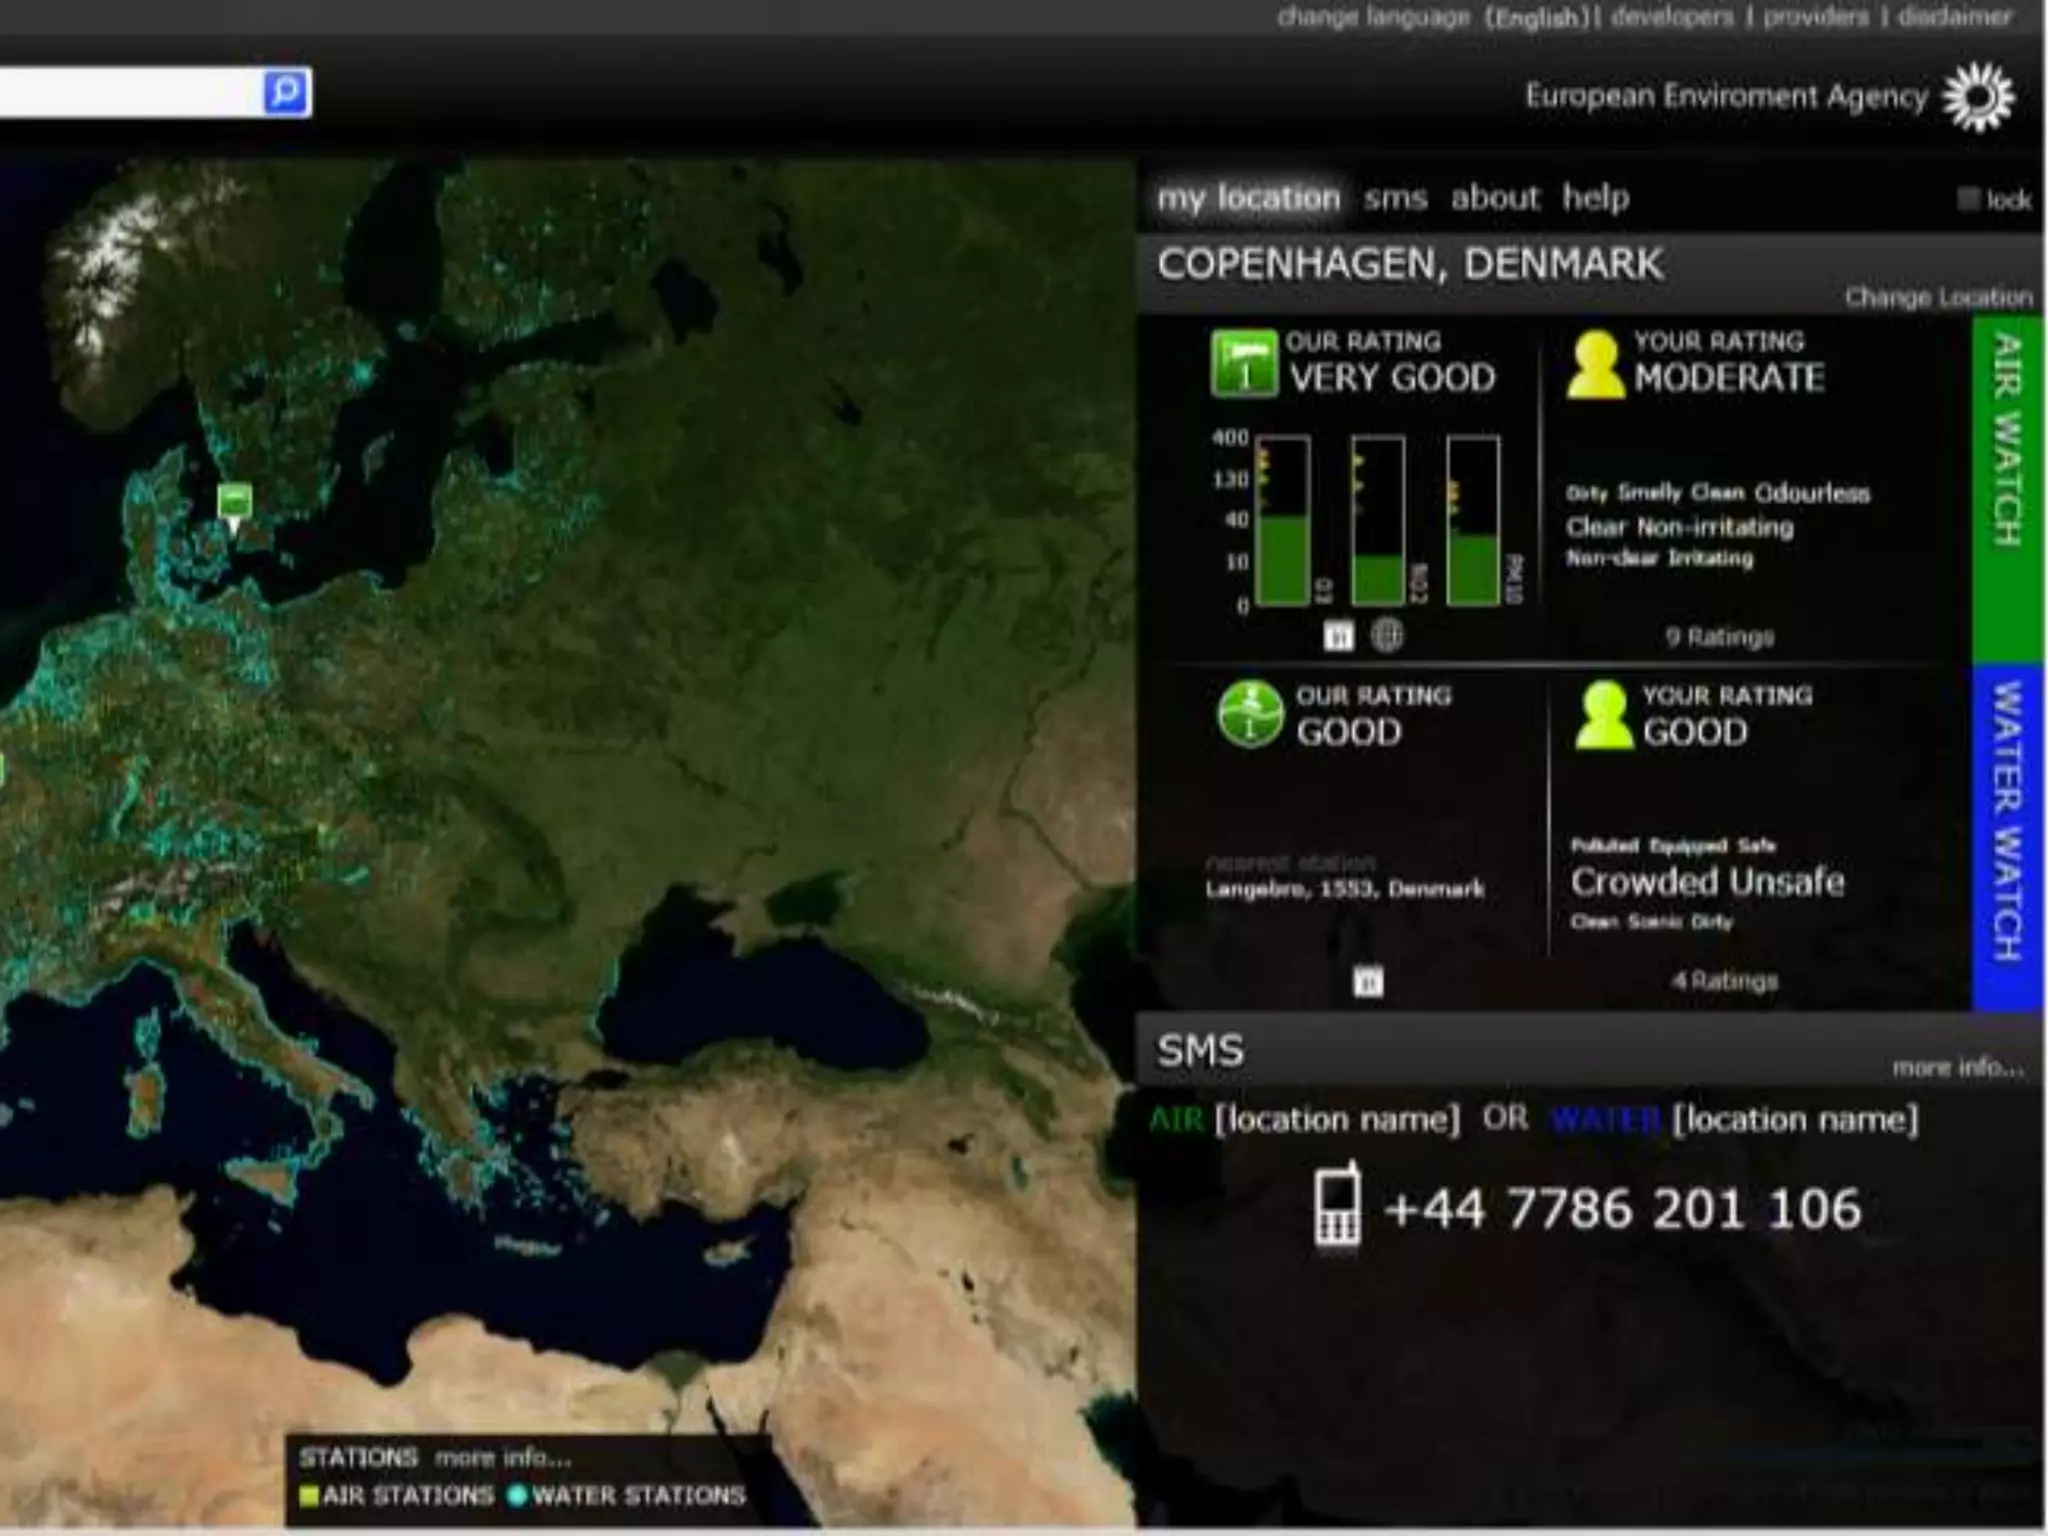Click the yellow user icon for air rating
The width and height of the screenshot is (2048, 1536).
click(x=1594, y=365)
